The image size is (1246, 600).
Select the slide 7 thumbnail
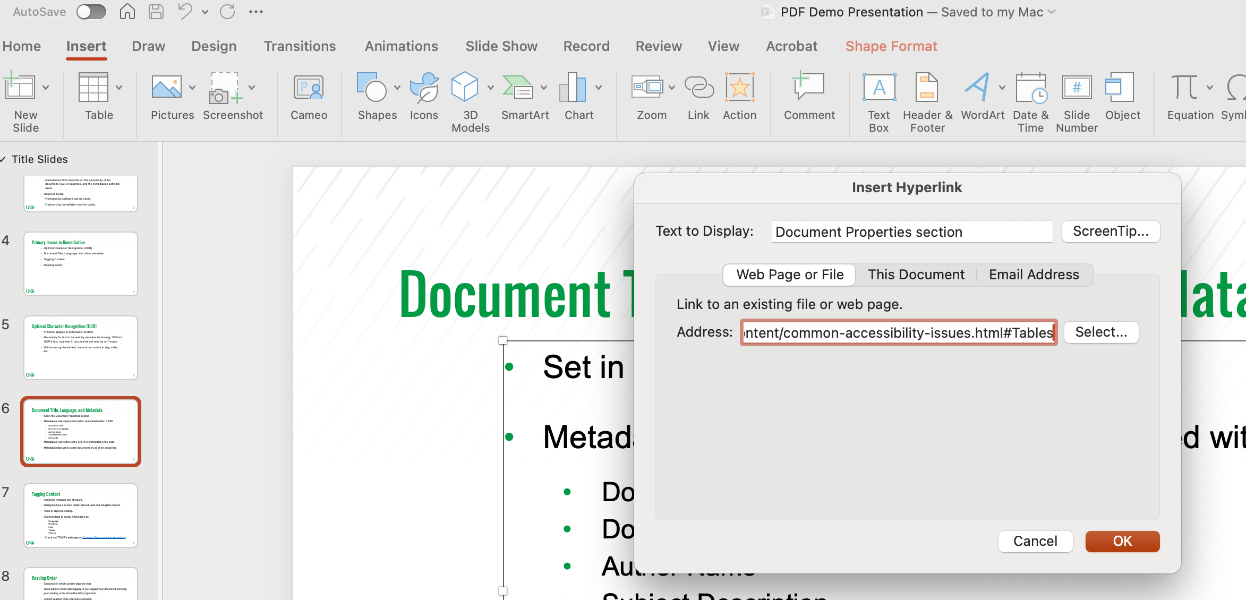click(x=80, y=515)
